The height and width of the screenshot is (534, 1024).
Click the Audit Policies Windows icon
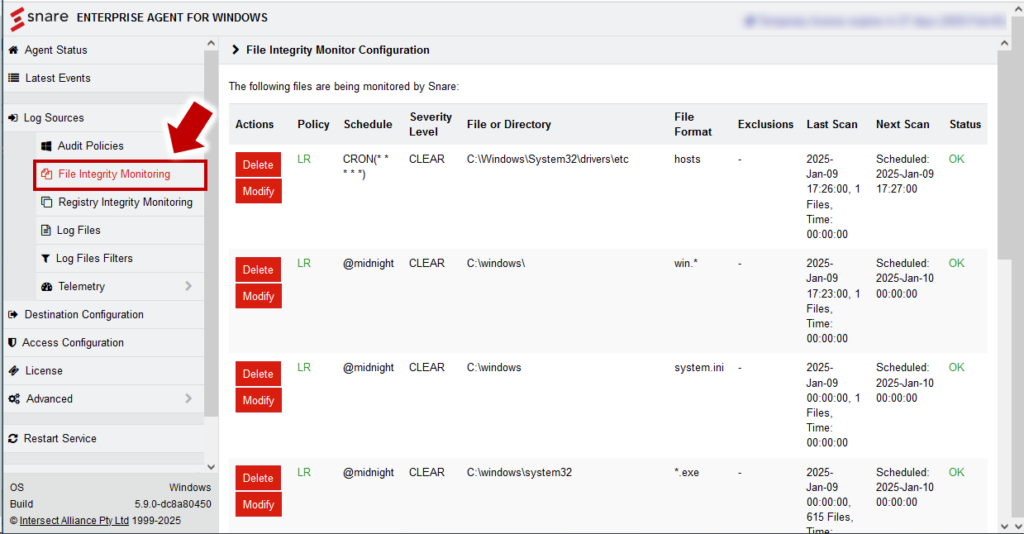click(x=46, y=146)
